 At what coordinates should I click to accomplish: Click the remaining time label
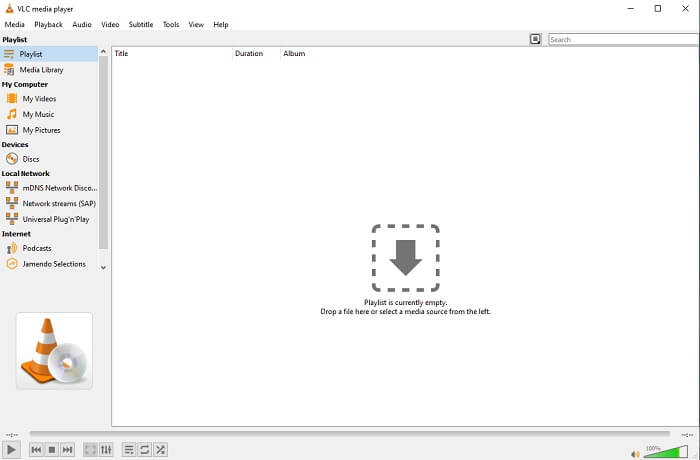[x=688, y=435]
